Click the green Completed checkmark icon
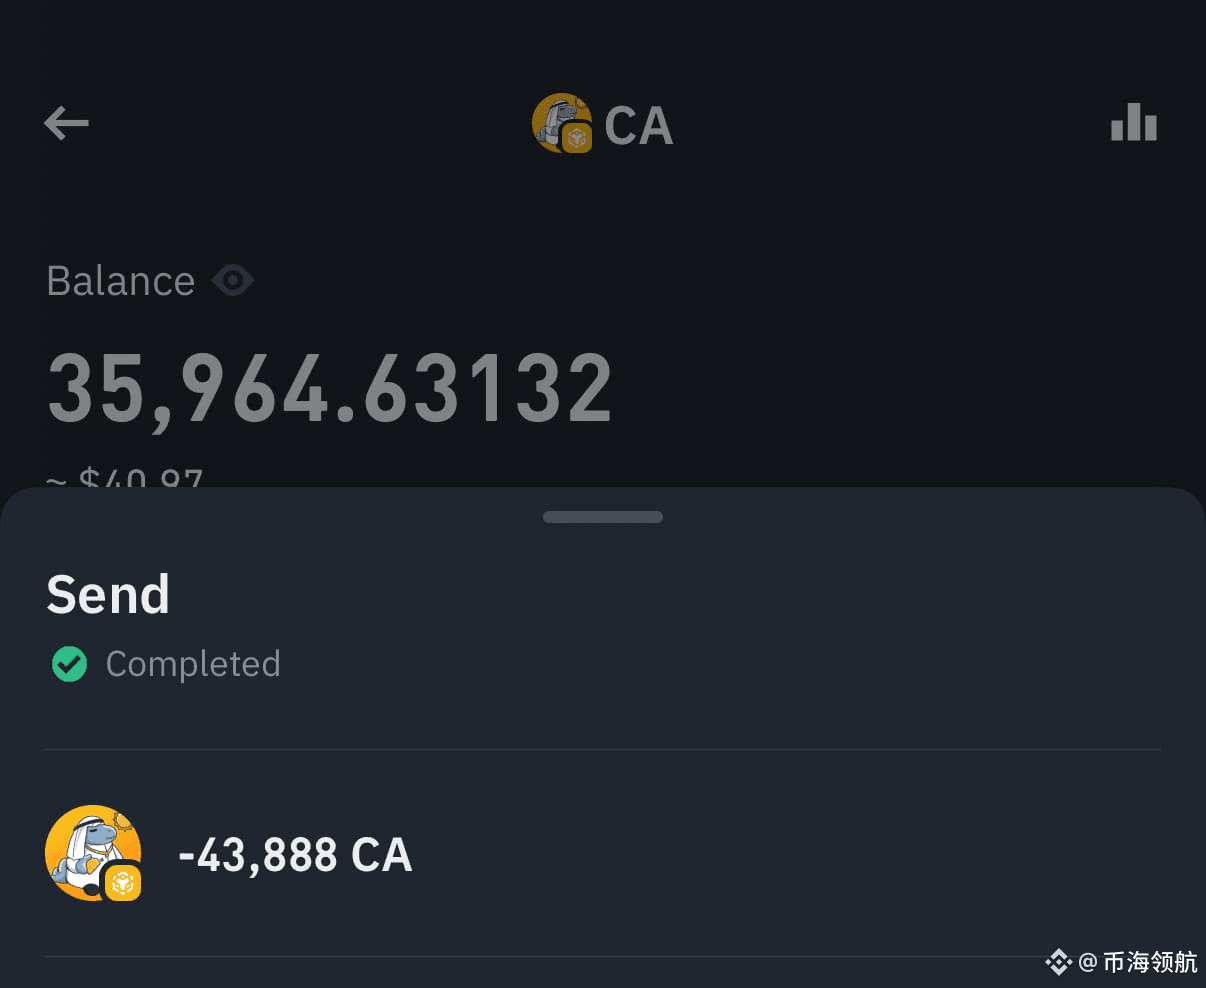This screenshot has height=988, width=1206. [69, 664]
